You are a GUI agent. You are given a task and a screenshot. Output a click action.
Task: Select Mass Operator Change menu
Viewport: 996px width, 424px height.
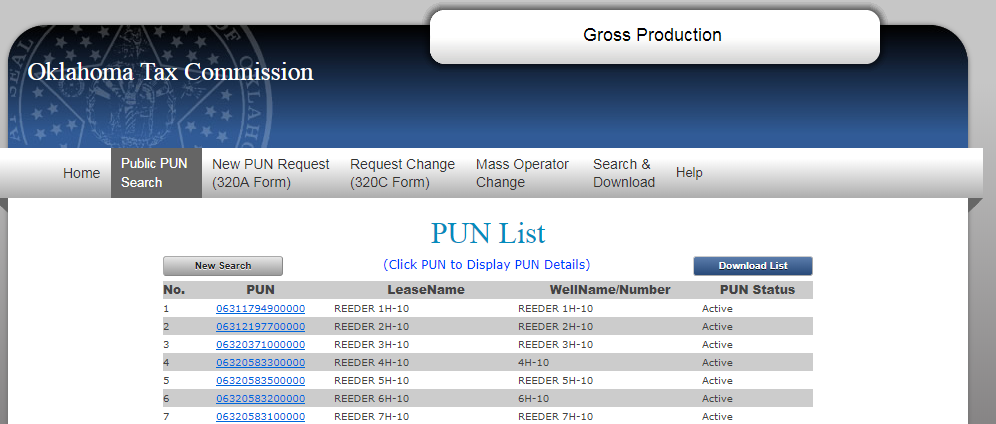tap(523, 173)
